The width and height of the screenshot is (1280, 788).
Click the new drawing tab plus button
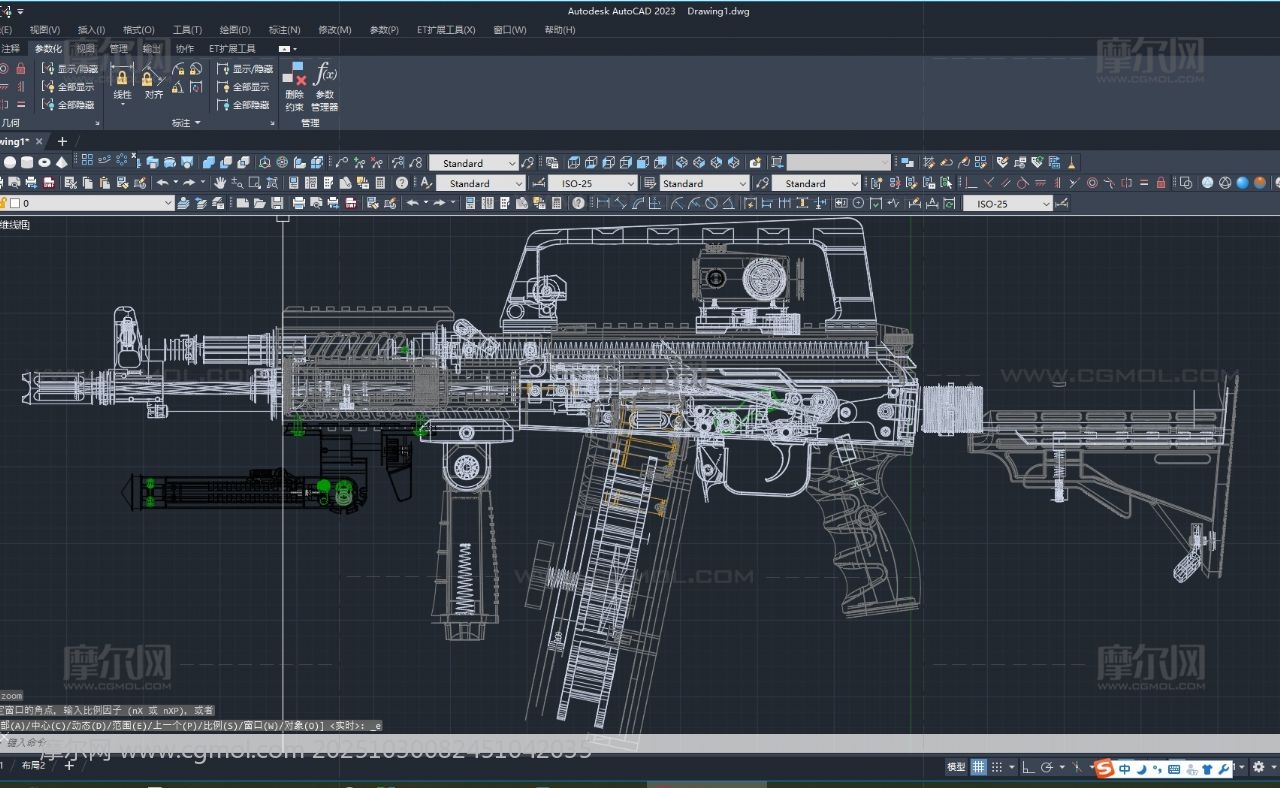[x=62, y=141]
